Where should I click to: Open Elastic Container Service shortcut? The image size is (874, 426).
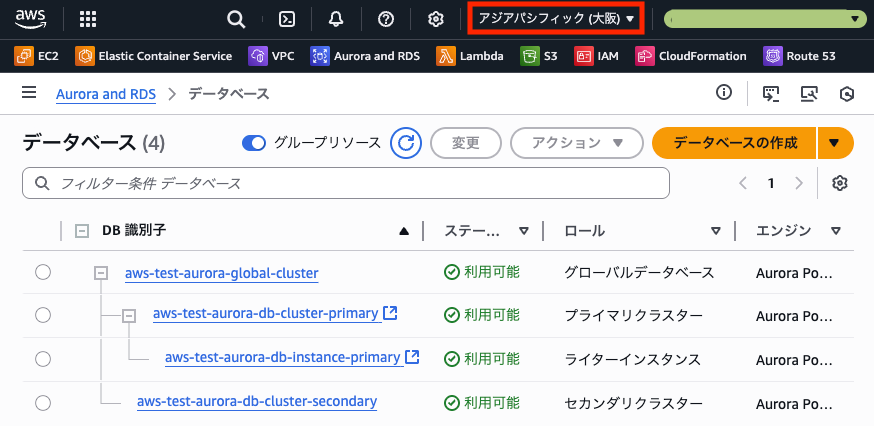coord(153,56)
